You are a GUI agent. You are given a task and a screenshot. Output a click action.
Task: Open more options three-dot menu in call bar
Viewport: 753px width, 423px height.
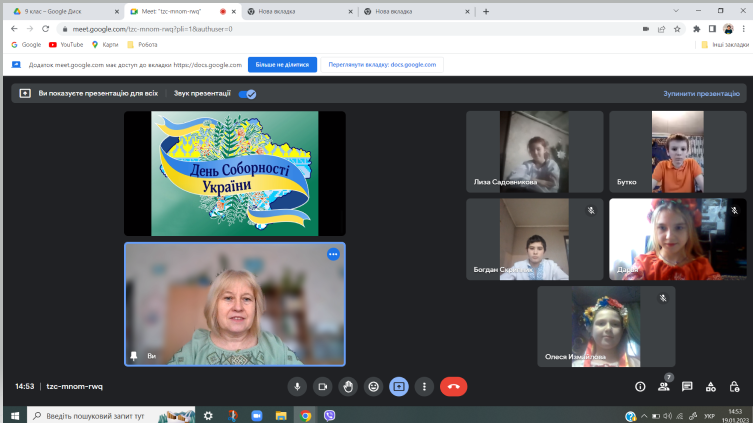tap(425, 386)
